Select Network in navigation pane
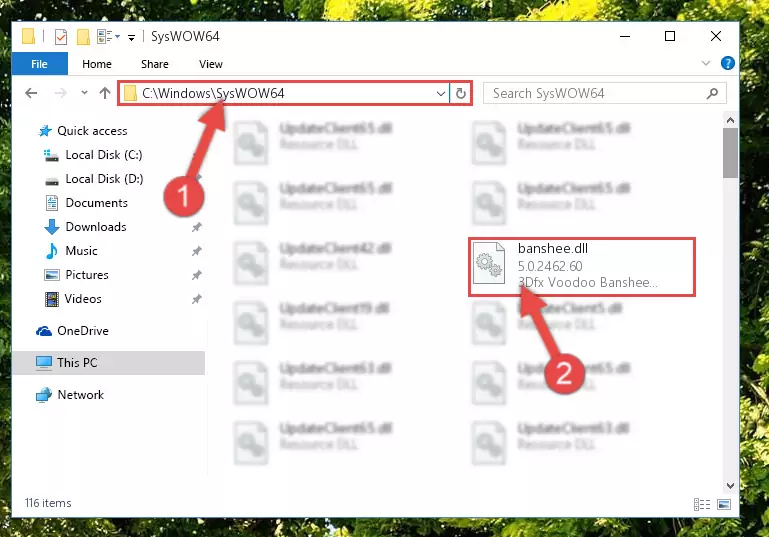Viewport: 769px width, 537px height. click(x=80, y=395)
